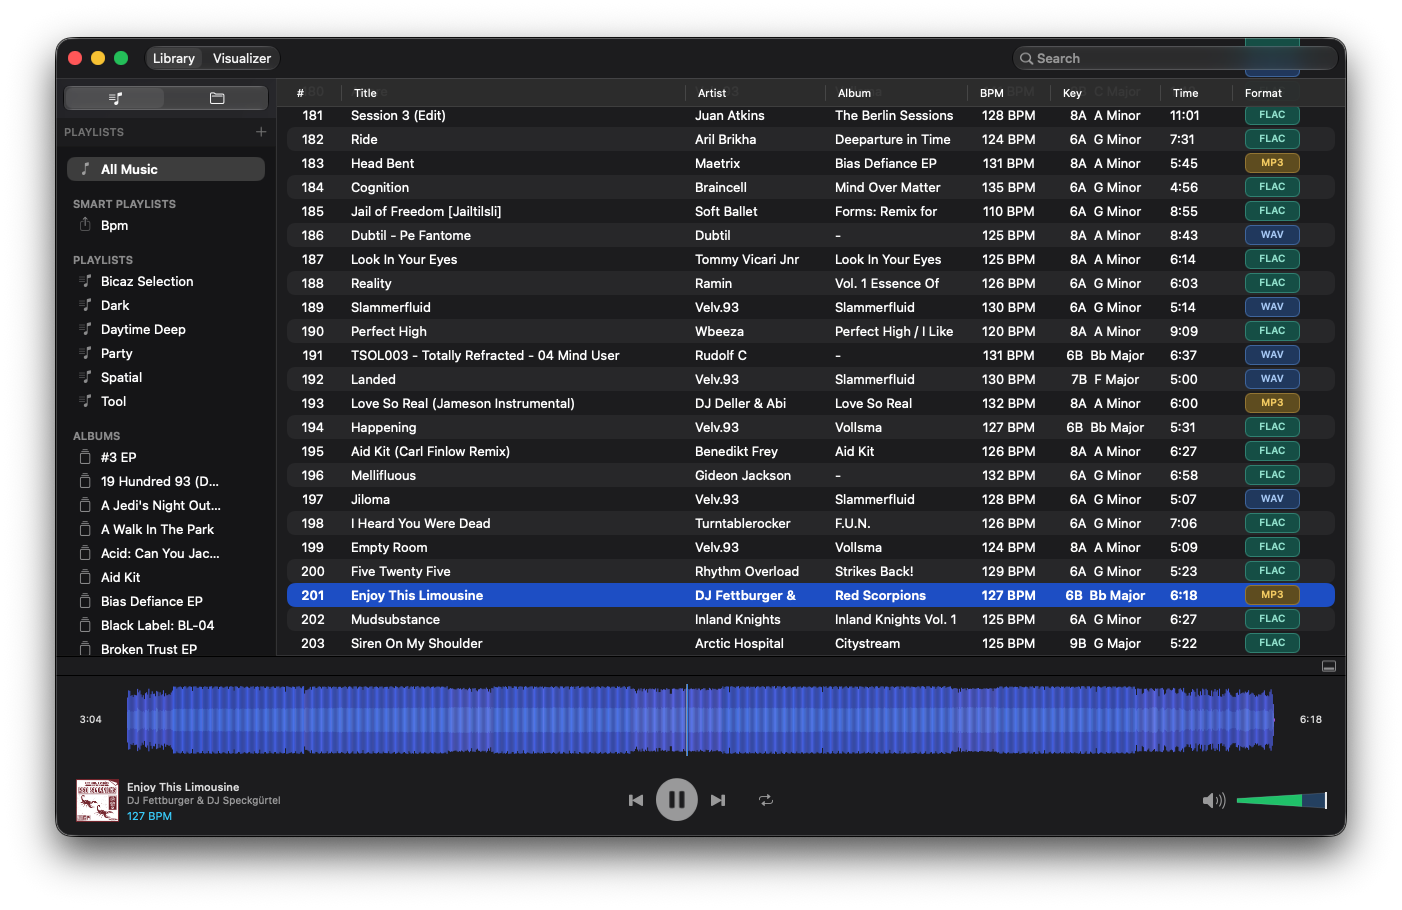
Task: Select the track Perfect High
Action: click(810, 332)
